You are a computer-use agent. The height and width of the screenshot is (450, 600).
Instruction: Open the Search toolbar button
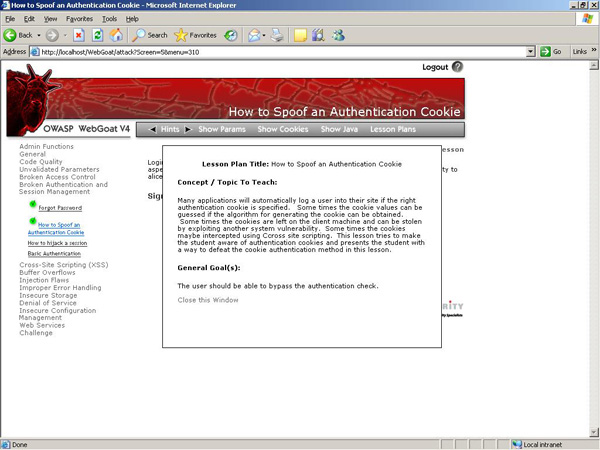(150, 35)
